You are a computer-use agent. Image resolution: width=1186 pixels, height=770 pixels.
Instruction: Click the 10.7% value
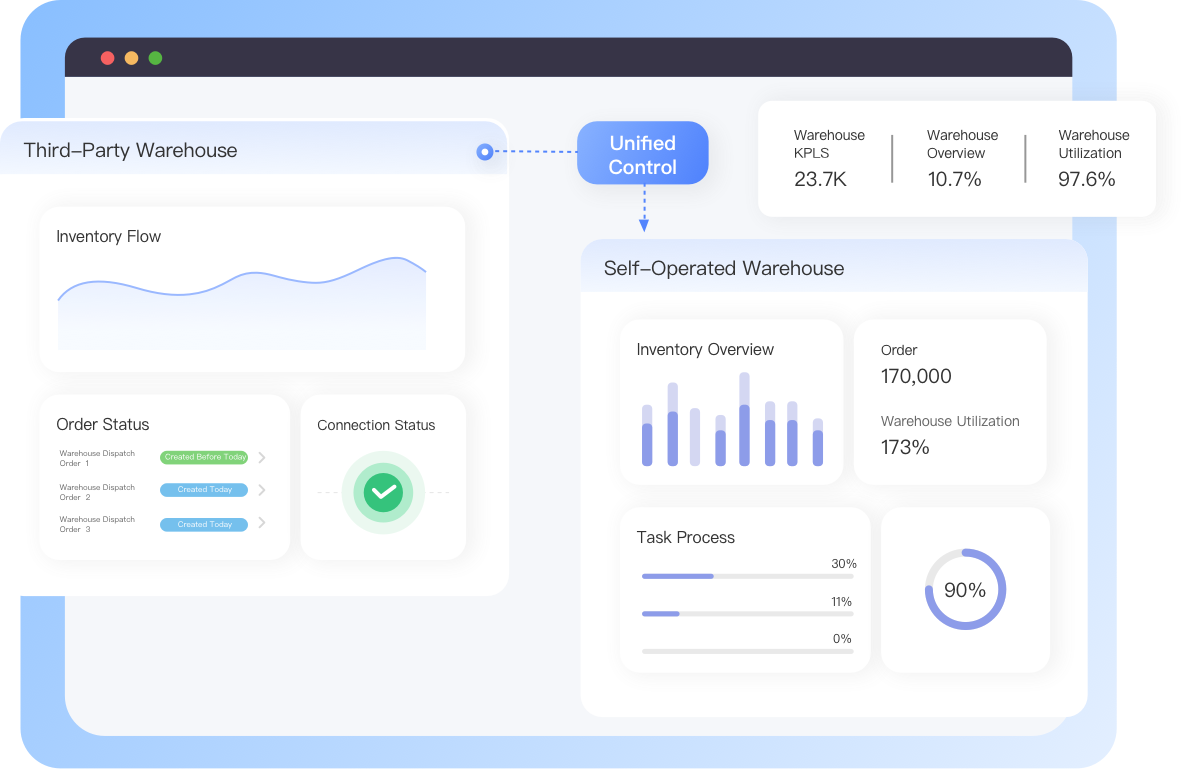pos(954,179)
